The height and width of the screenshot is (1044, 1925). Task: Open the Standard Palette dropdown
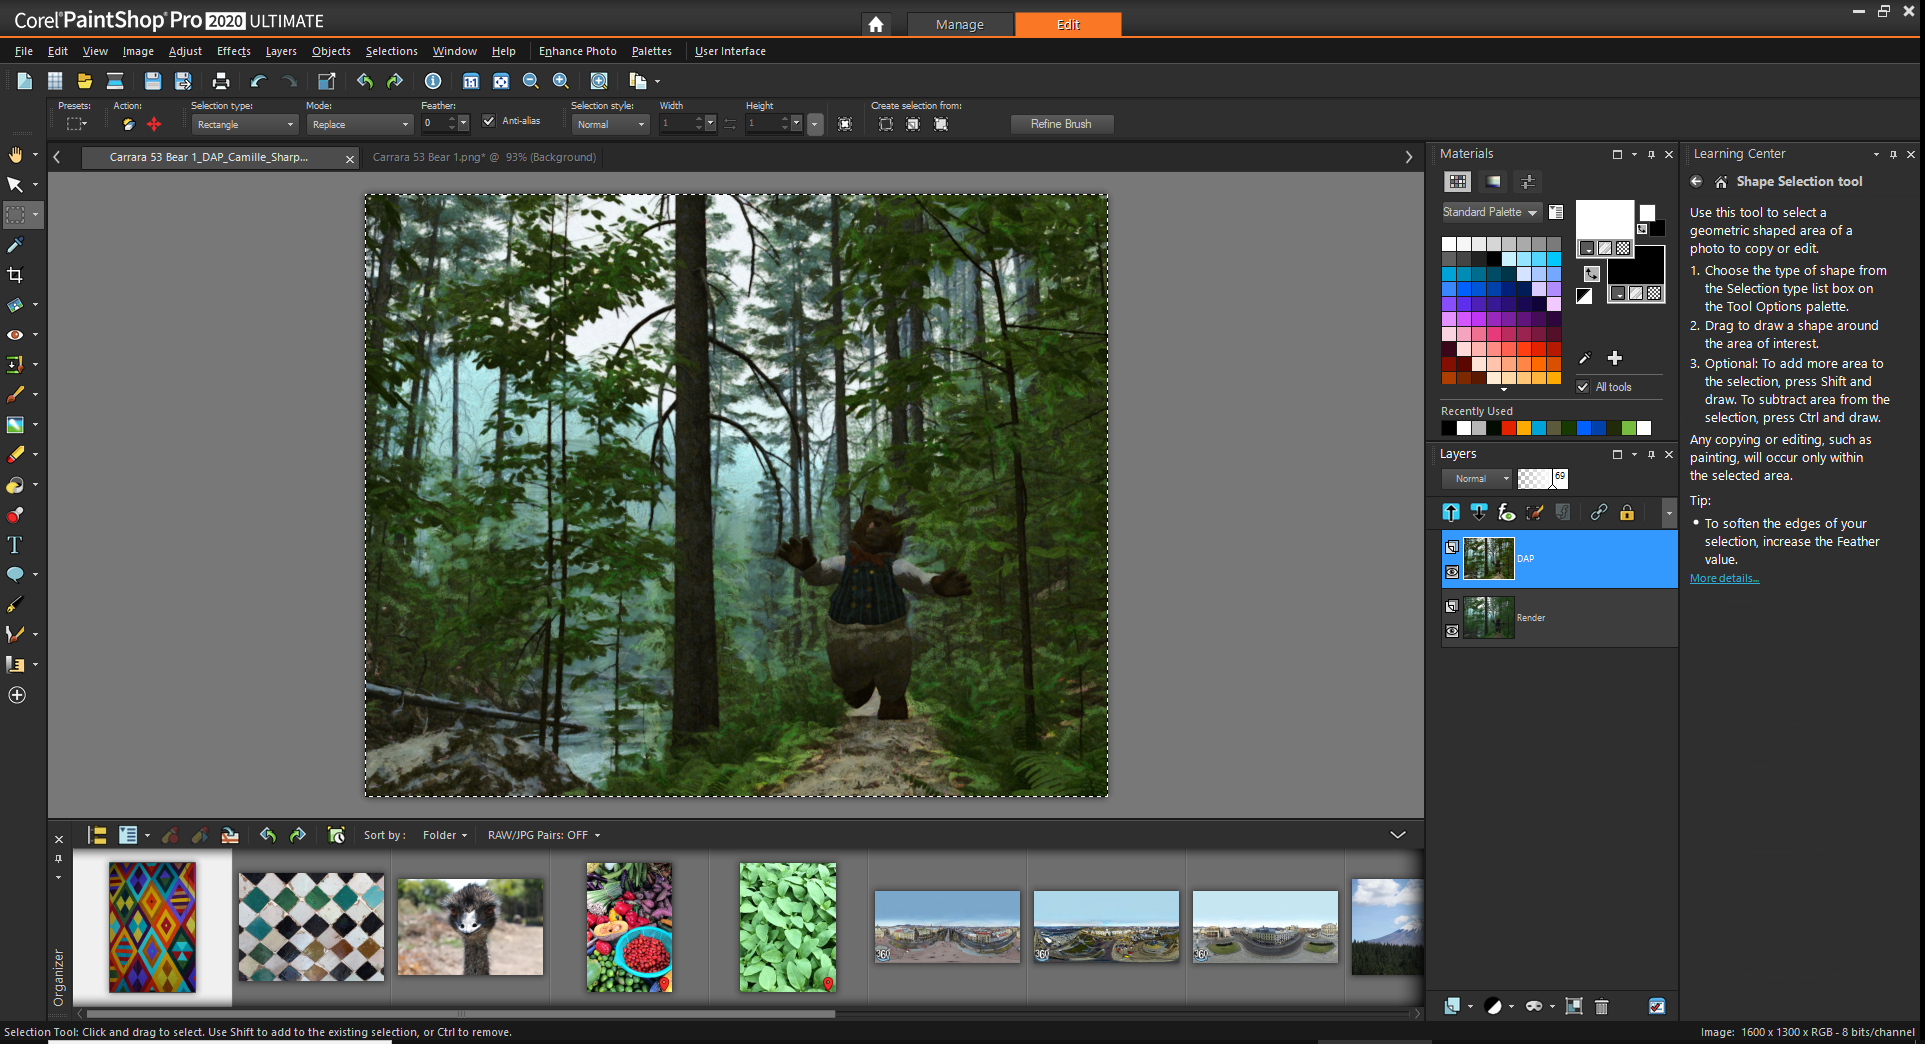coord(1490,212)
